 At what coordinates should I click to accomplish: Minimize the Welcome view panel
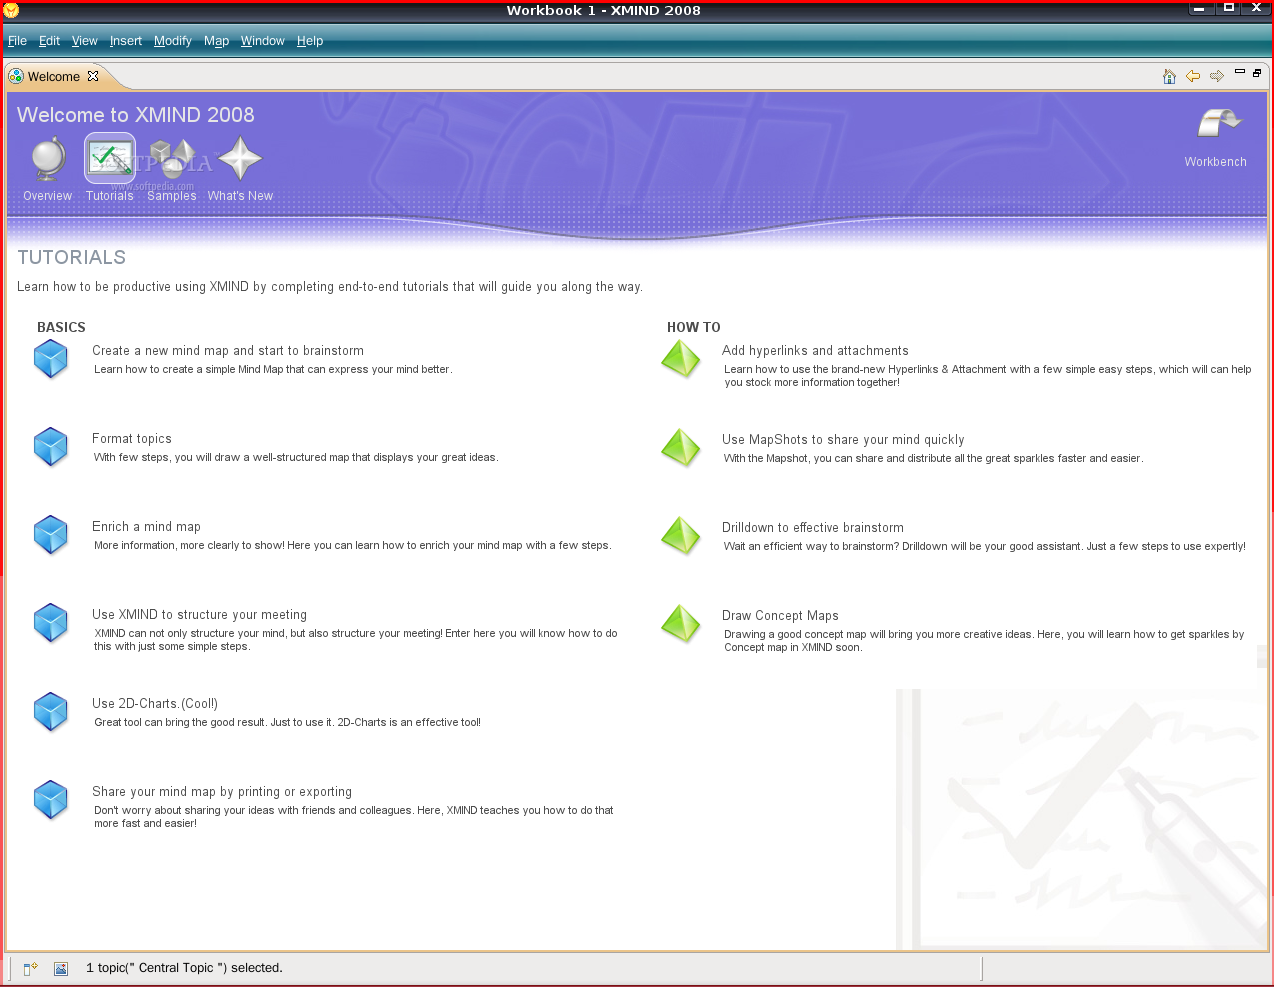1240,72
